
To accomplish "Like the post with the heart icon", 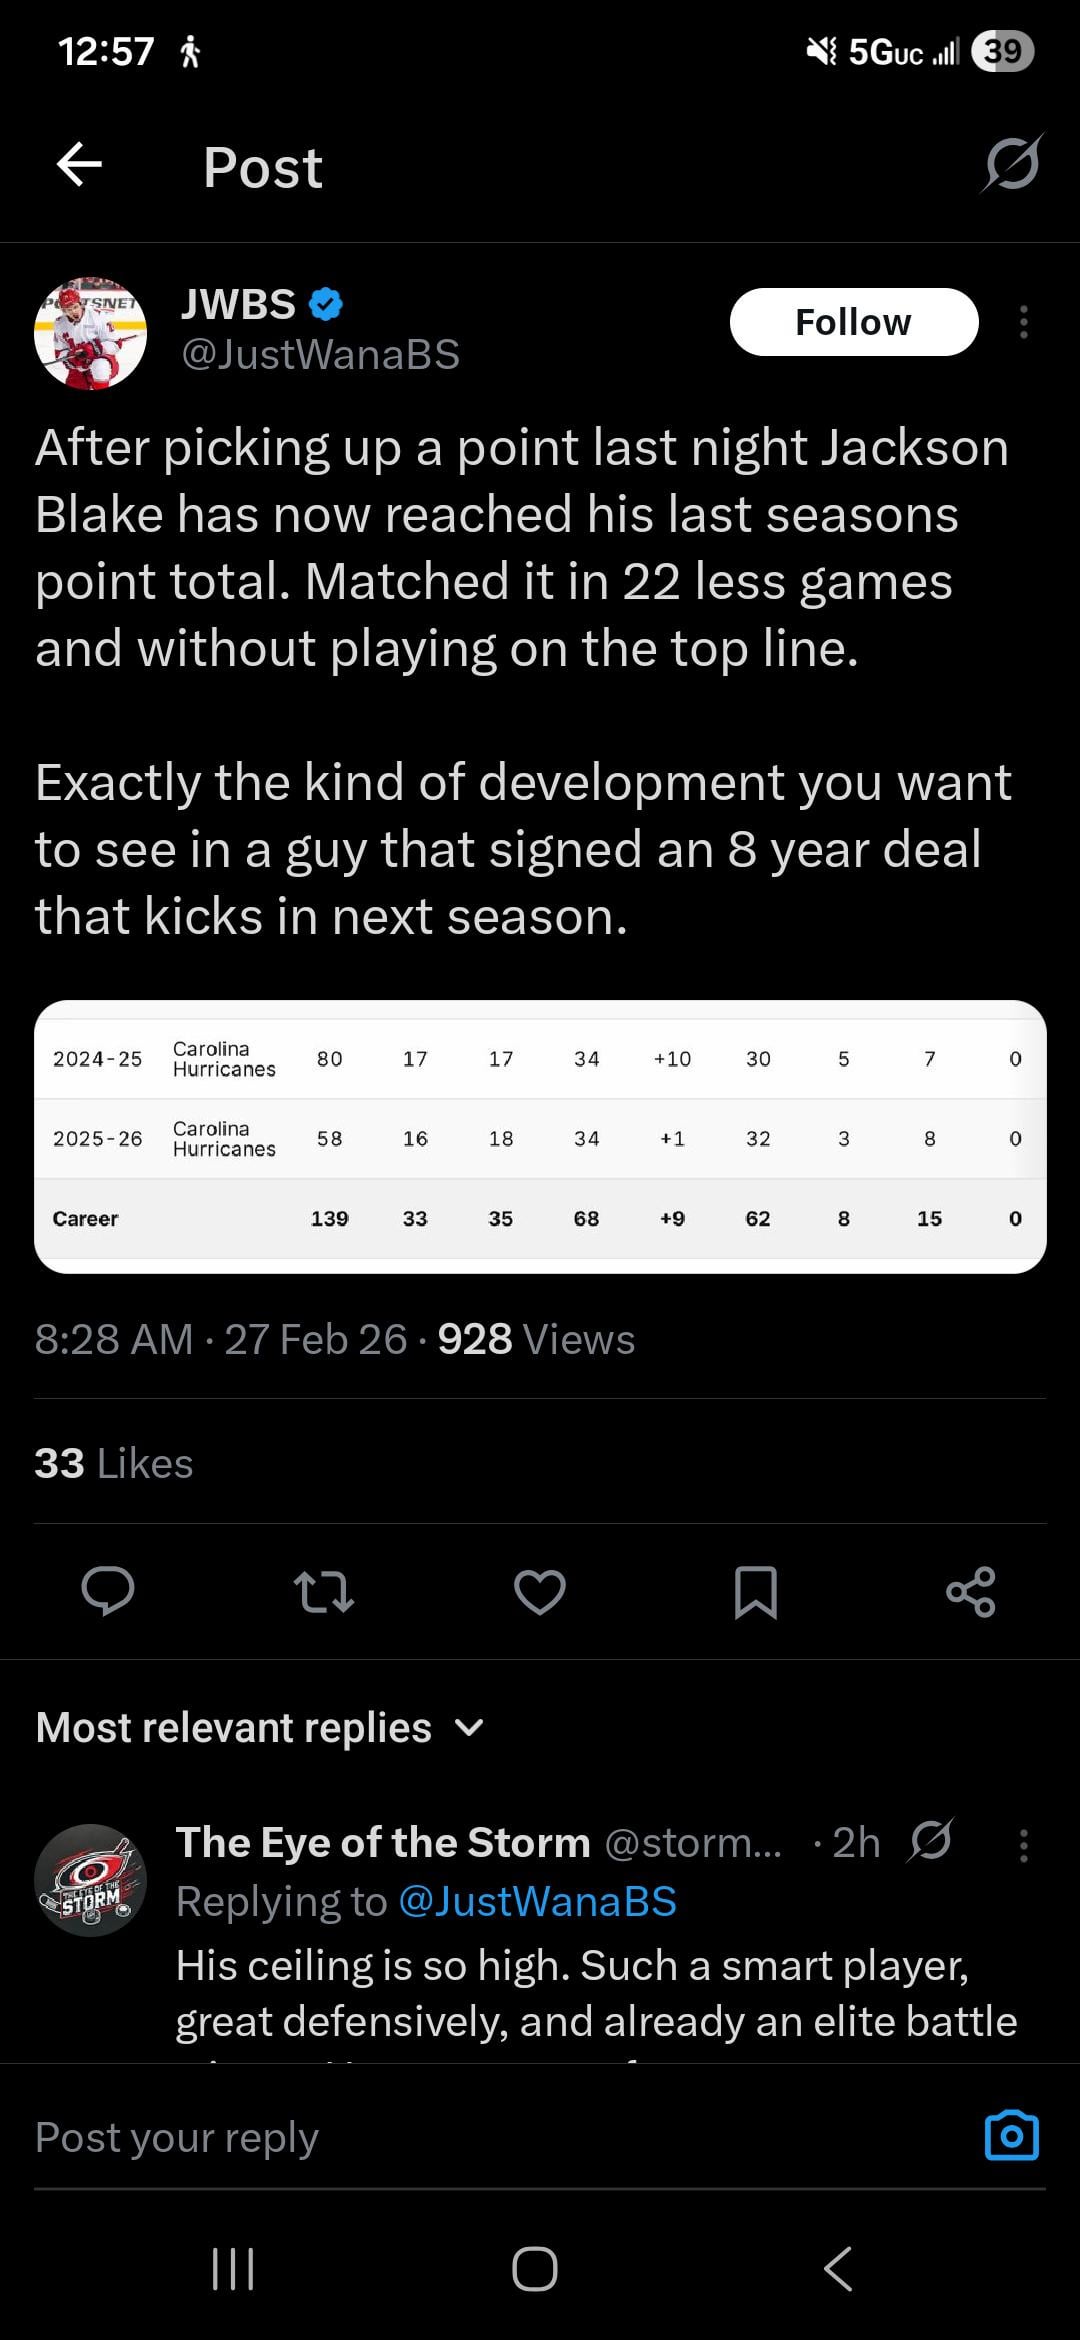I will click(540, 1591).
